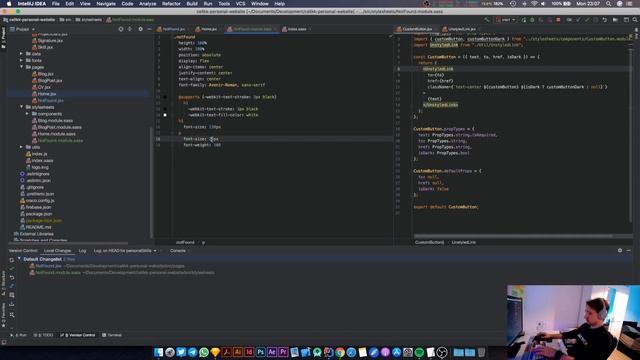Viewport: 640px width, 360px height.
Task: Open Telegram from the Dock
Action: click(x=193, y=352)
